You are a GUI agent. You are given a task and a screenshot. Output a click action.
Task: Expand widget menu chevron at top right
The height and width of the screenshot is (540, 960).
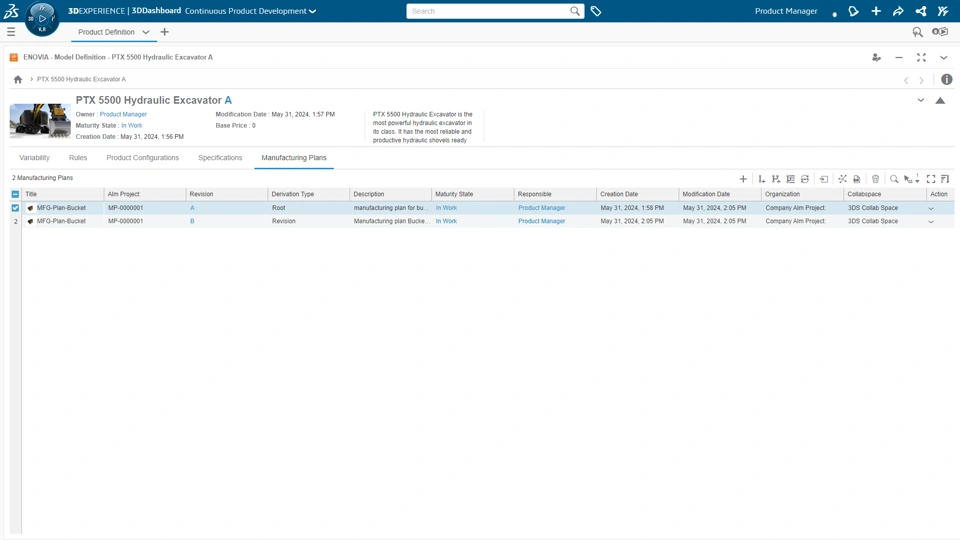[943, 57]
